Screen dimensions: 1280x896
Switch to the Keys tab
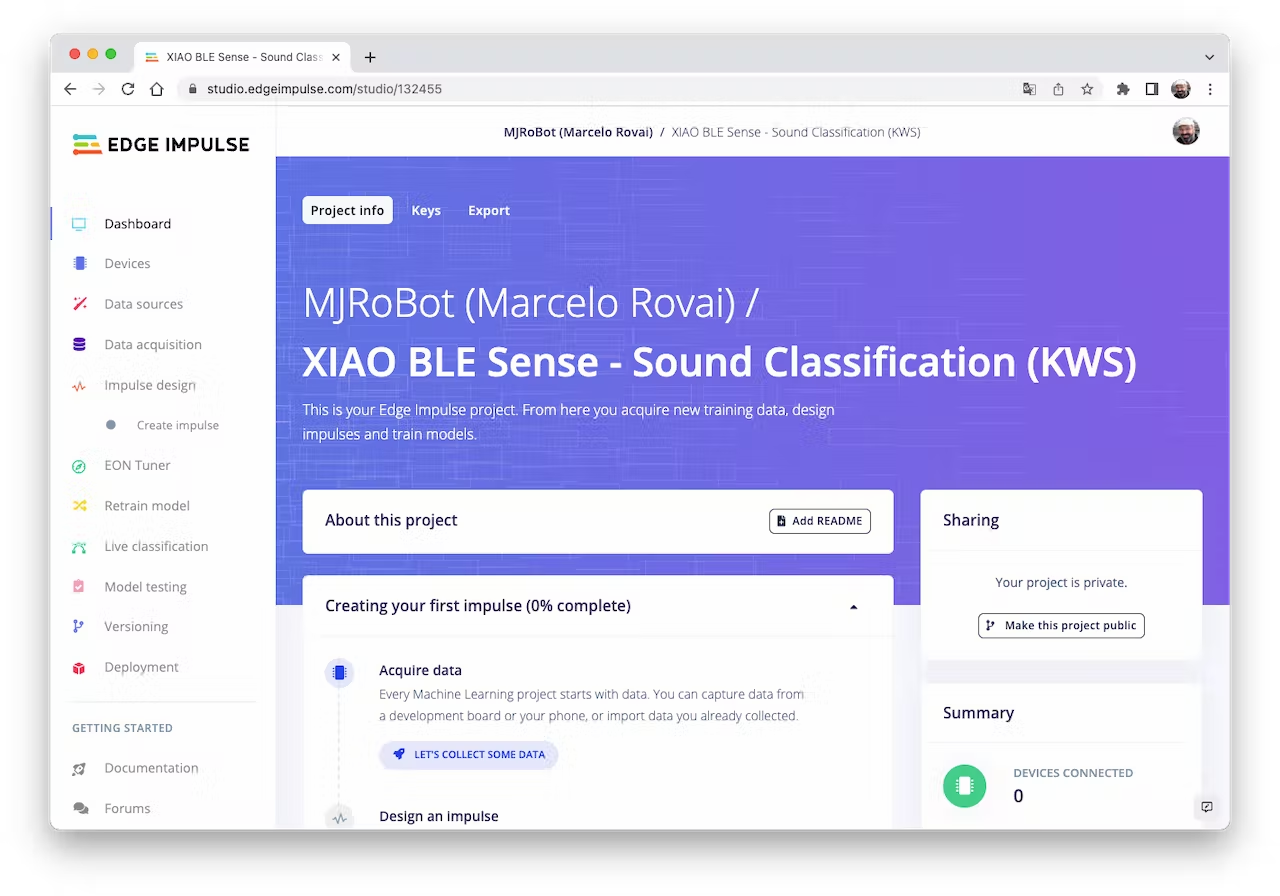(x=426, y=210)
